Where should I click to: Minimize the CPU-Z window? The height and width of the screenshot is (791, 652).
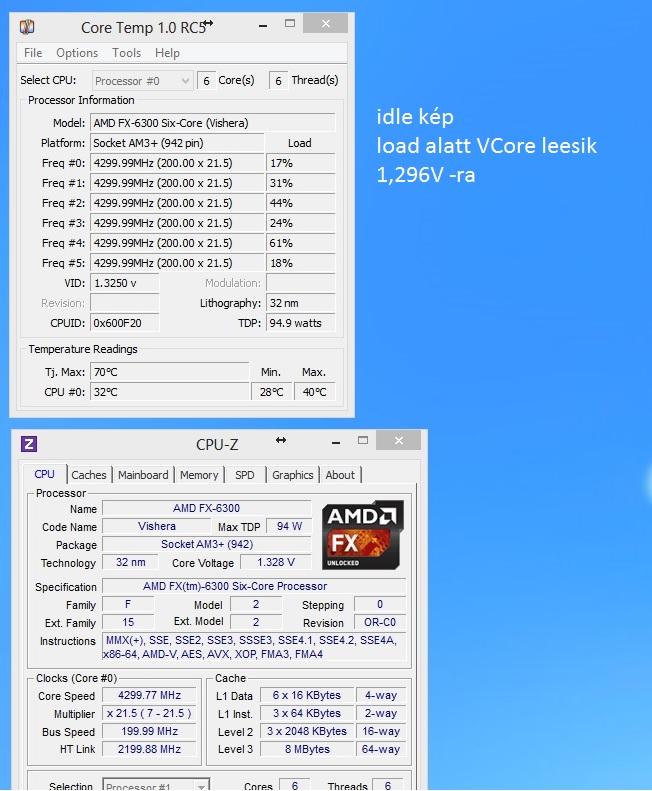click(x=336, y=442)
